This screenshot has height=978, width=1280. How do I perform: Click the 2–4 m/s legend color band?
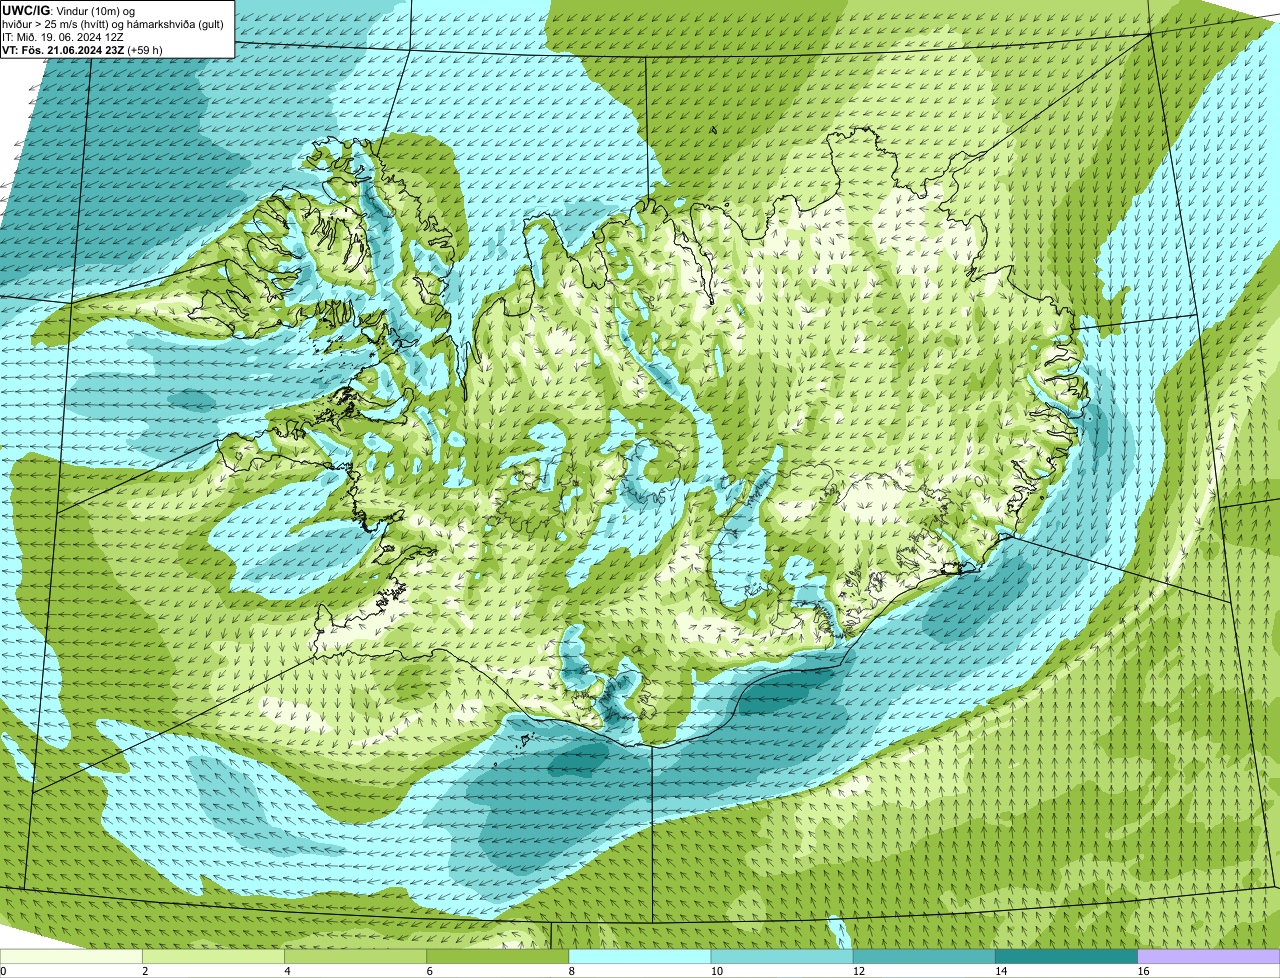pos(213,957)
